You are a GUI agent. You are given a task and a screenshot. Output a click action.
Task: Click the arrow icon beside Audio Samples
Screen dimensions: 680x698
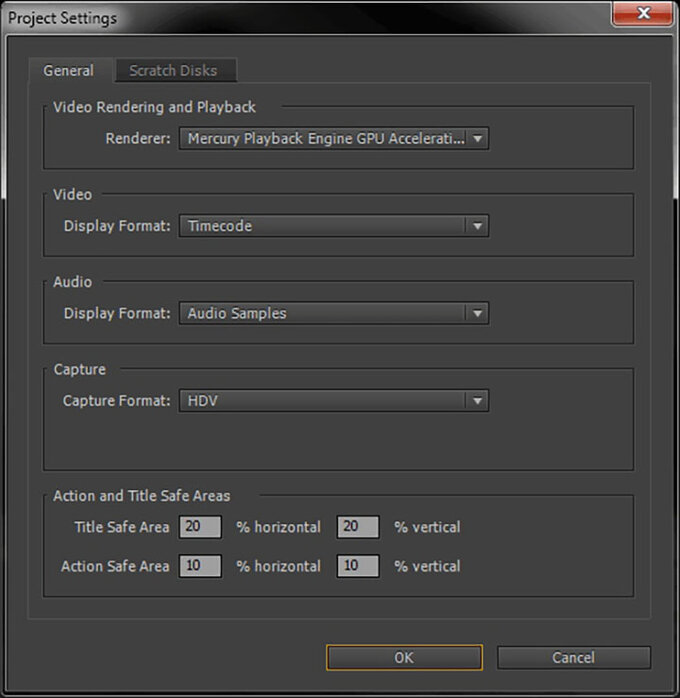478,314
